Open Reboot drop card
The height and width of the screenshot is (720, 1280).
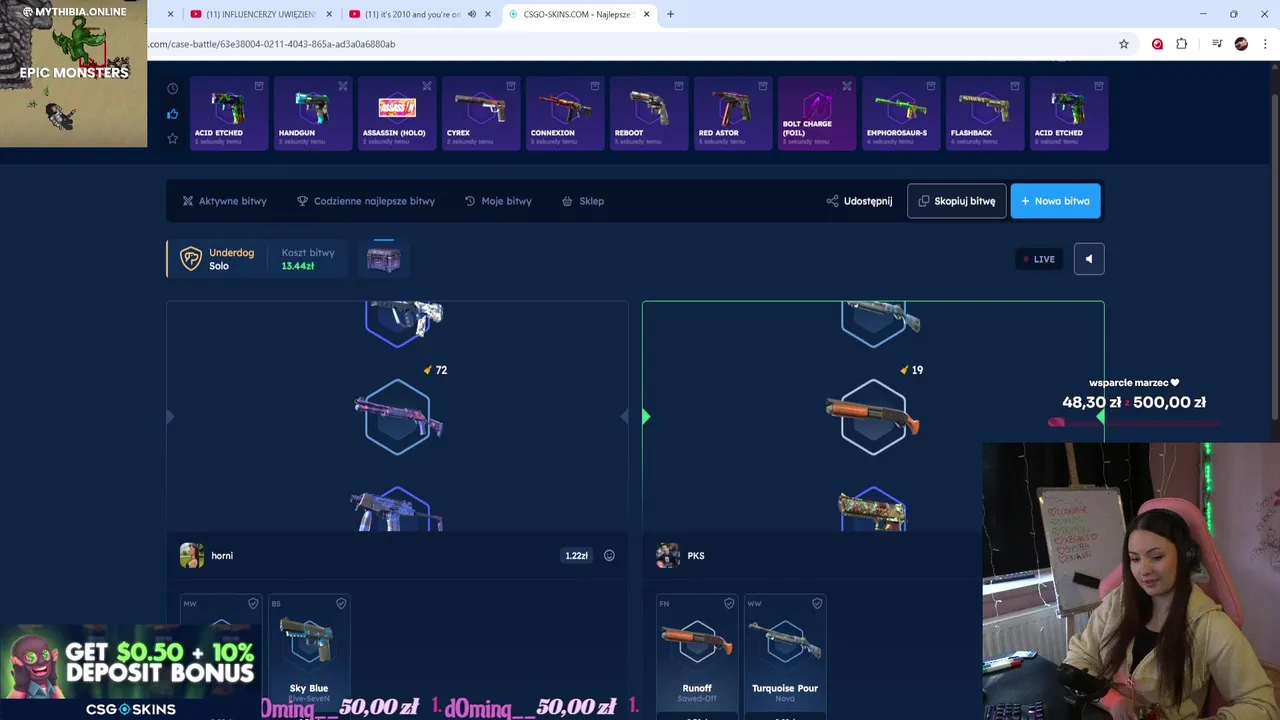tap(649, 113)
